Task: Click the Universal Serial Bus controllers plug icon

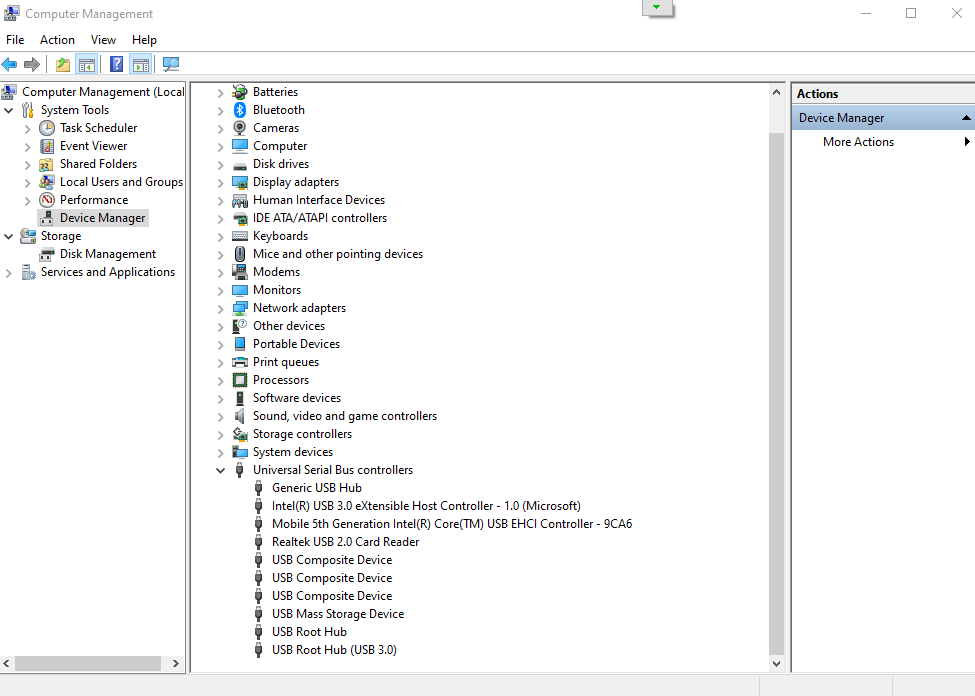Action: 240,470
